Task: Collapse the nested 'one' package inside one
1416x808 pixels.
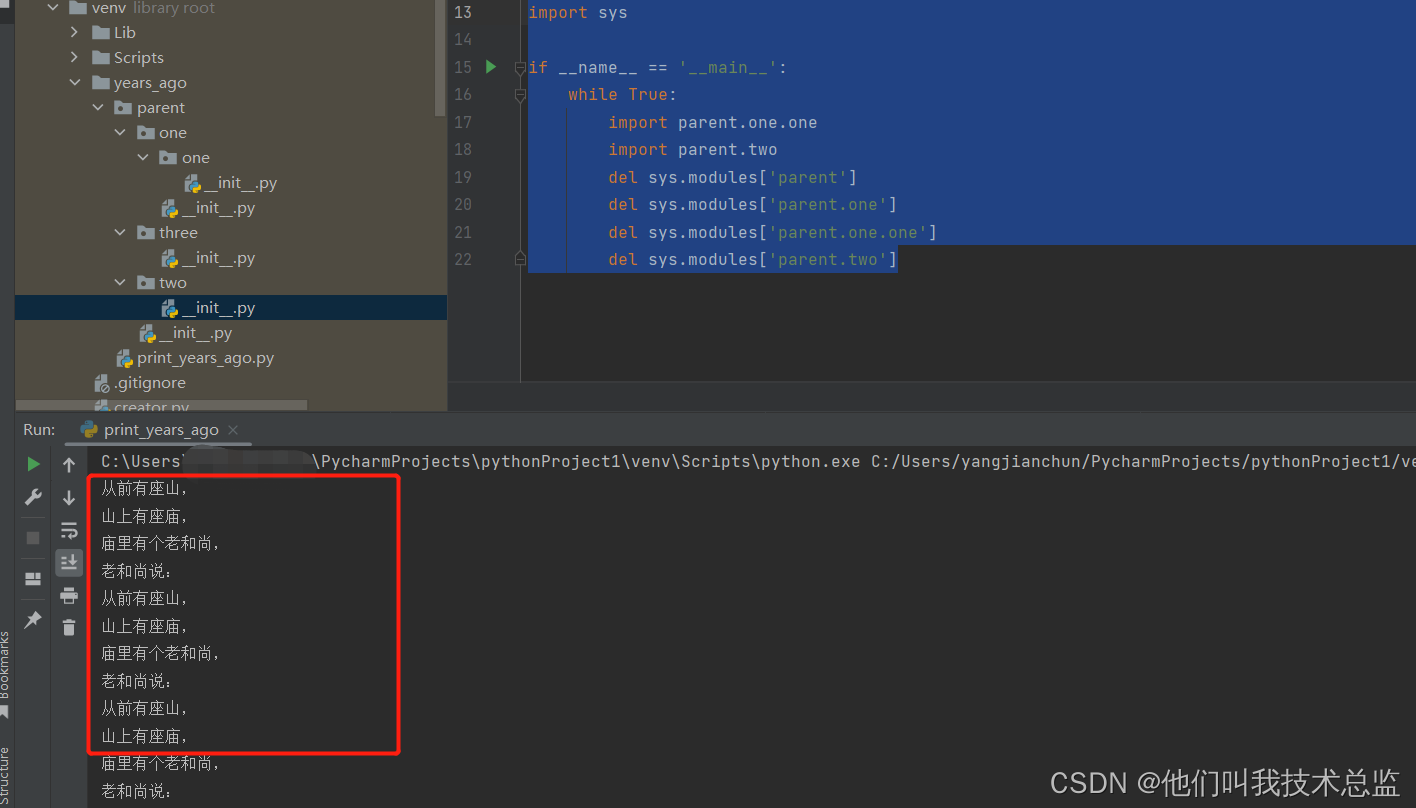Action: [143, 157]
